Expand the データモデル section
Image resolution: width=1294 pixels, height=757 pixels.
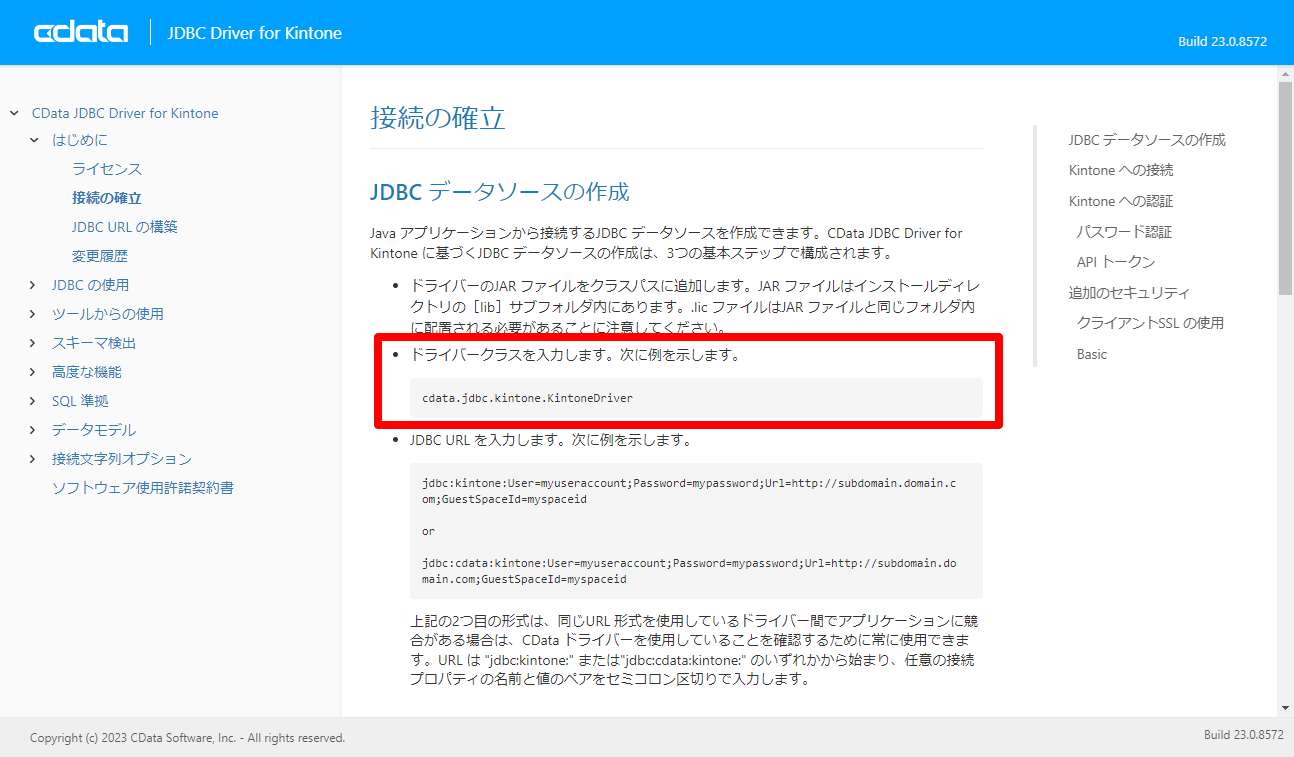point(34,430)
